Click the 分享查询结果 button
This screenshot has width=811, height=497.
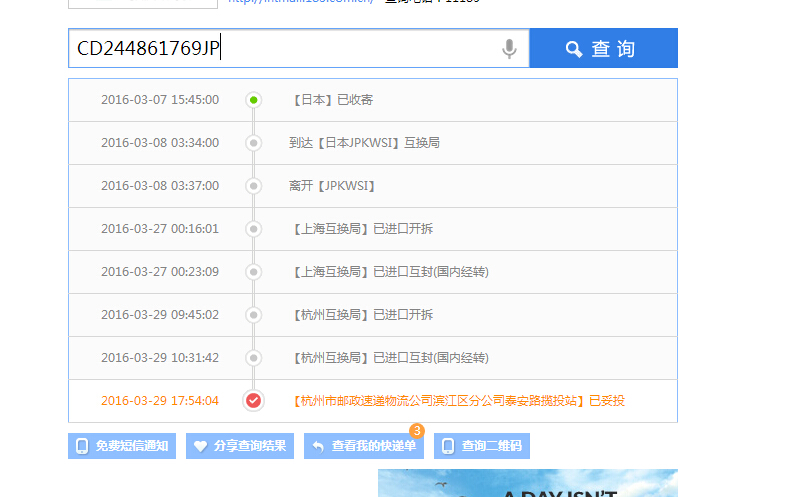240,446
